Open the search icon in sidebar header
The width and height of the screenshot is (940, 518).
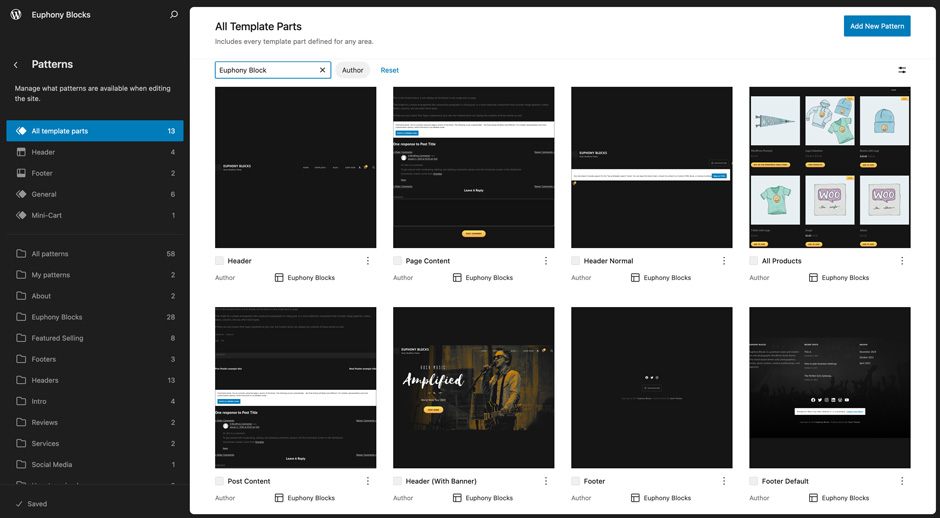174,15
